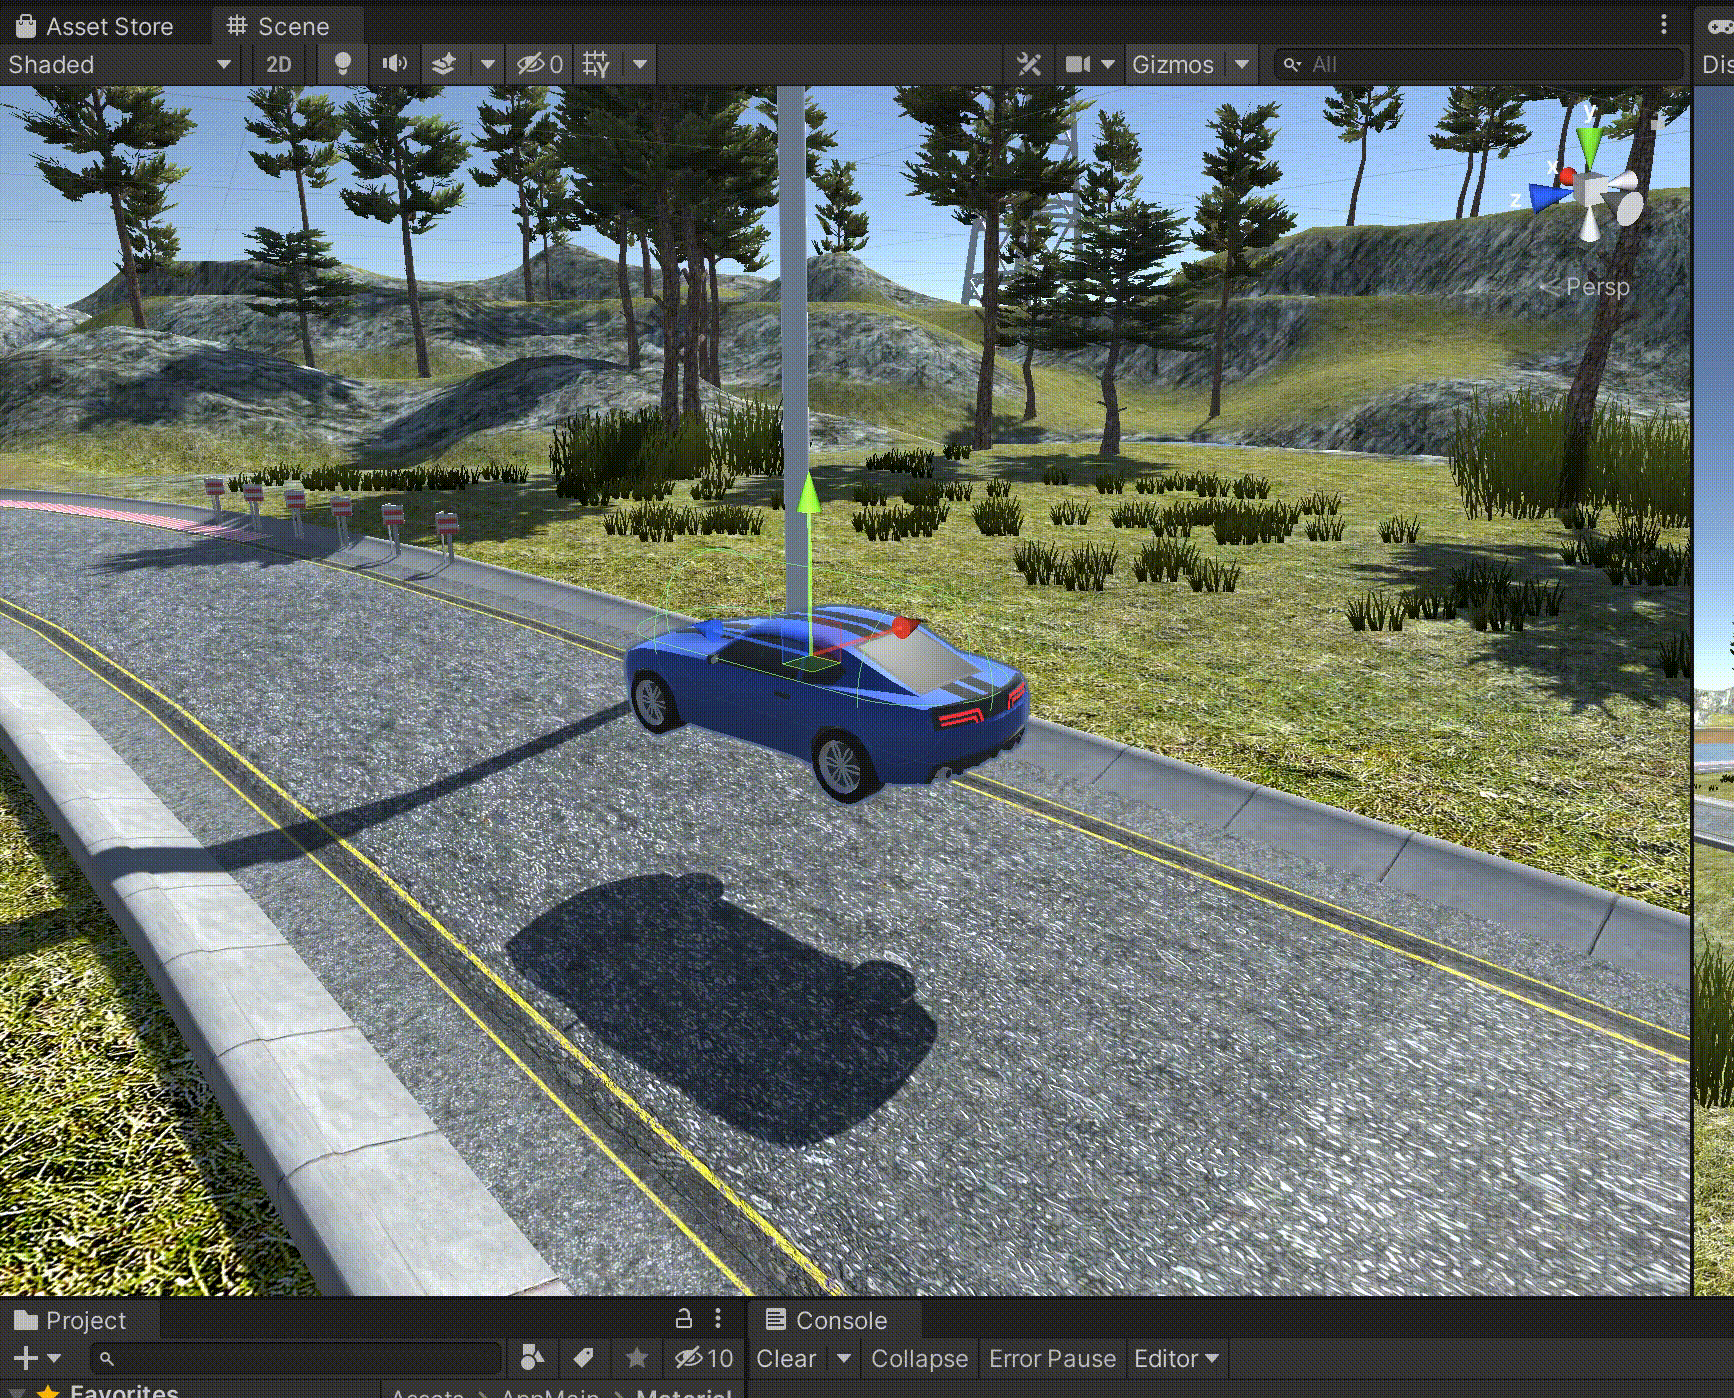Open the scene camera dropdown arrow
Viewport: 1734px width, 1398px height.
pyautogui.click(x=1108, y=65)
